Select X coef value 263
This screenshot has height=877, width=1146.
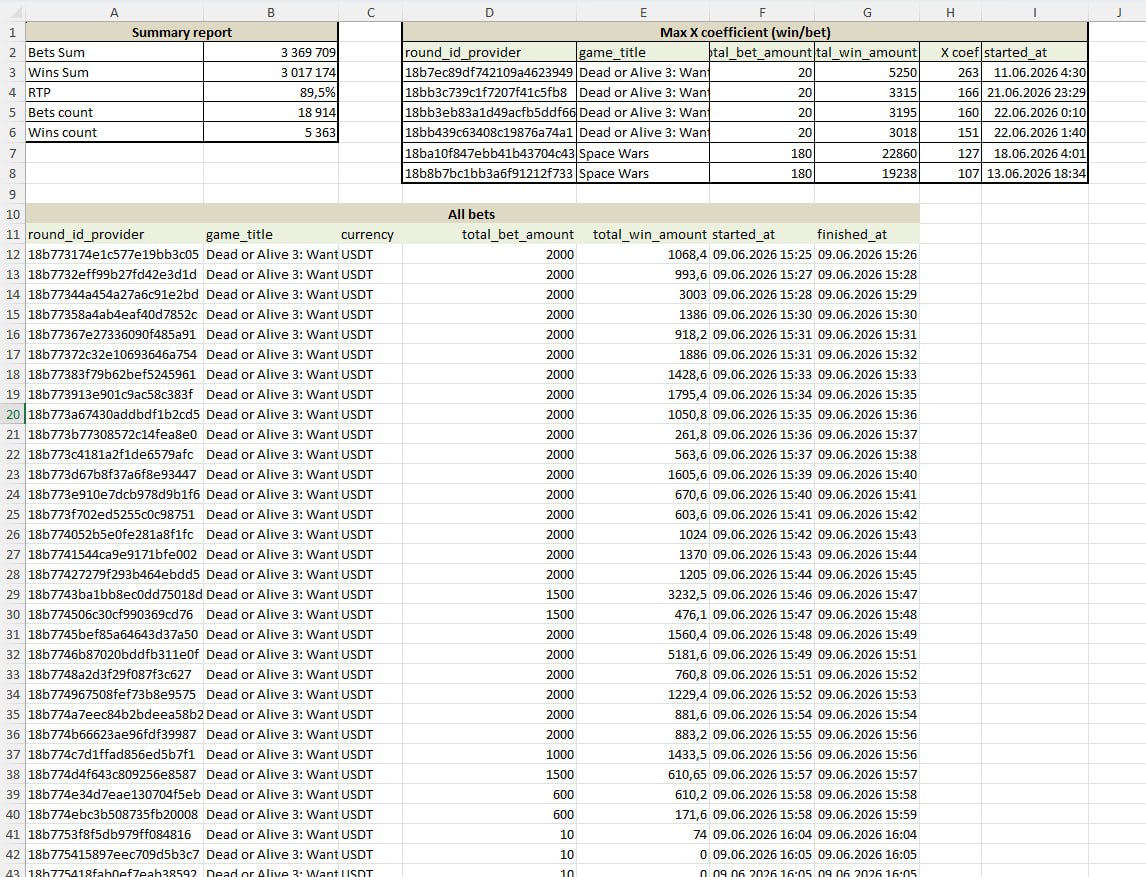pyautogui.click(x=950, y=72)
